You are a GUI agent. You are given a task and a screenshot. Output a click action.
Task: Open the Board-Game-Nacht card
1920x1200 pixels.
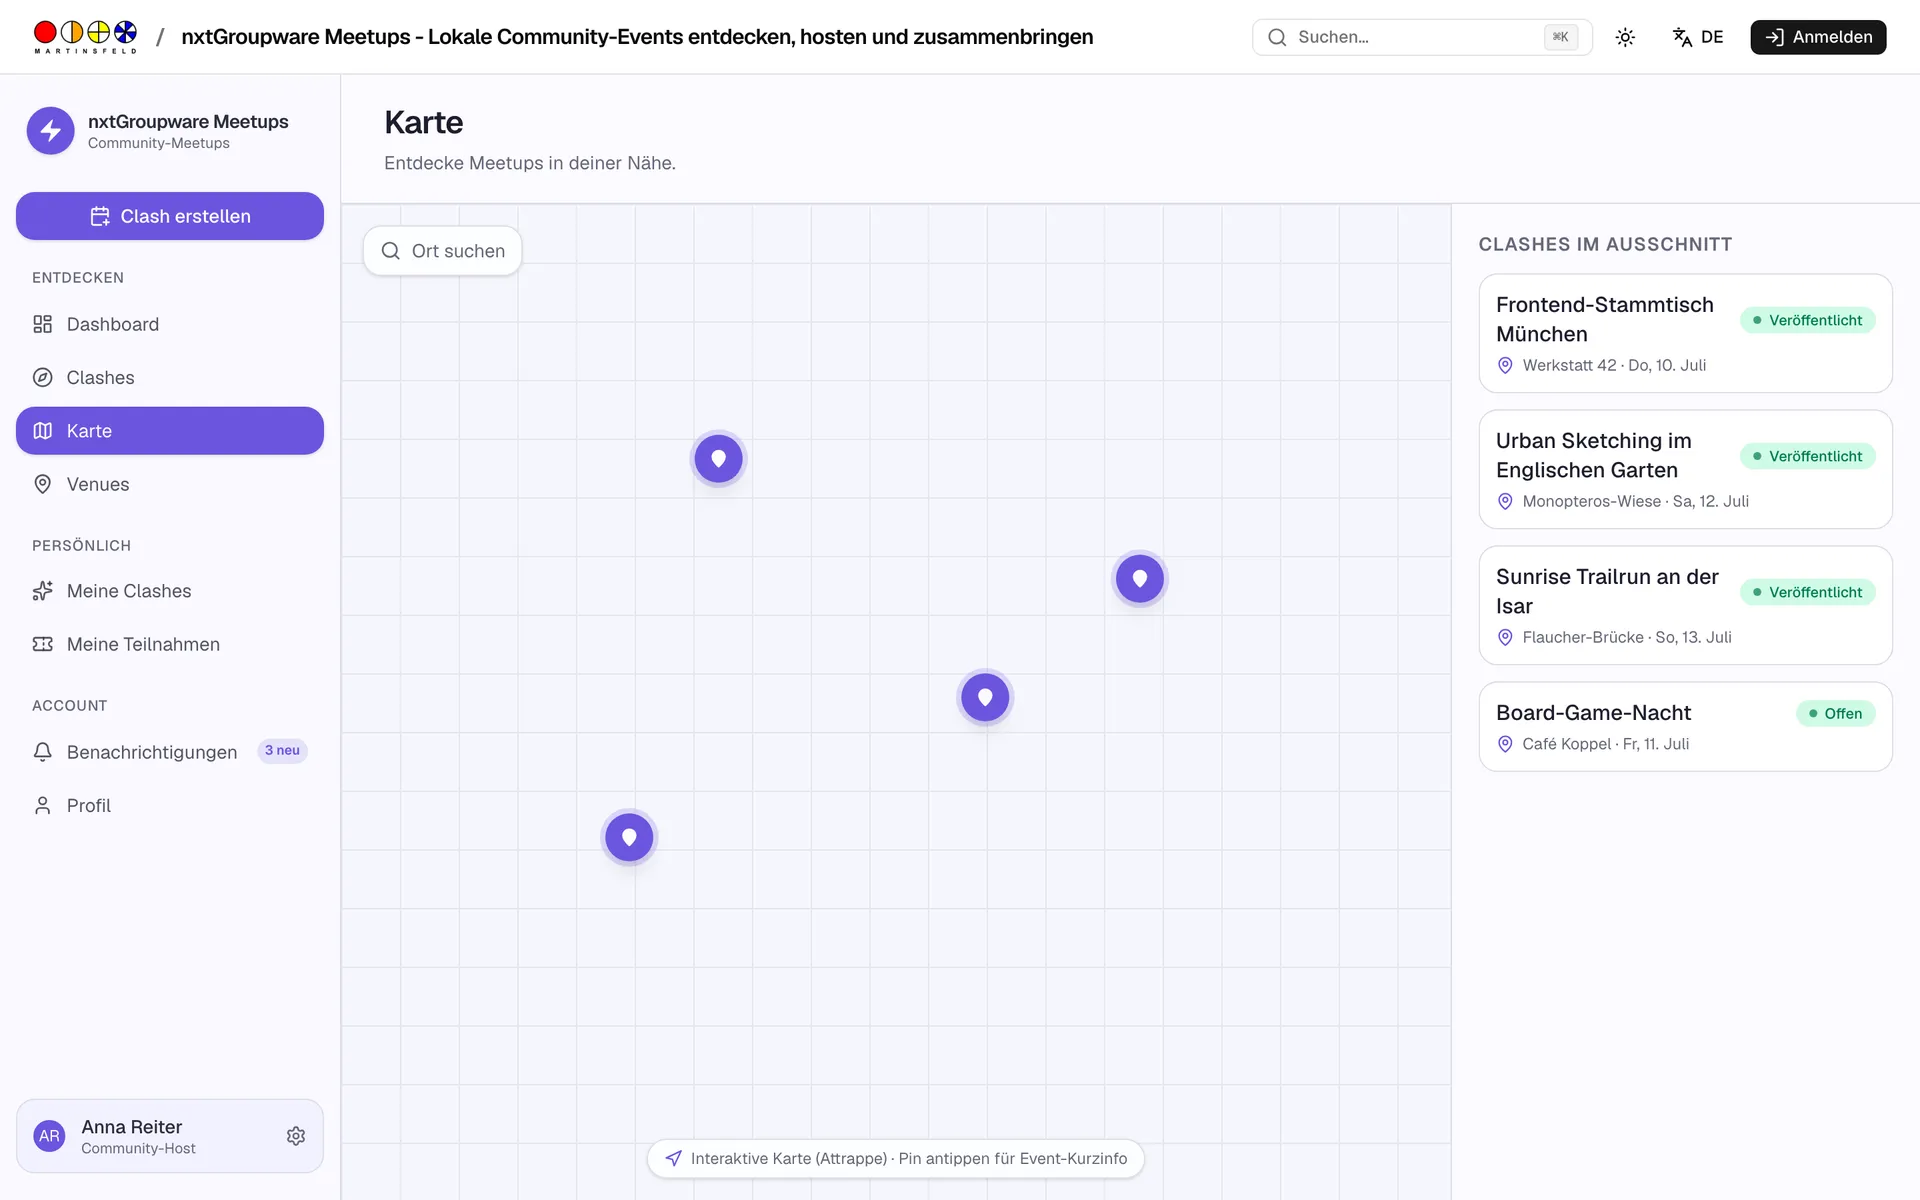point(1685,726)
